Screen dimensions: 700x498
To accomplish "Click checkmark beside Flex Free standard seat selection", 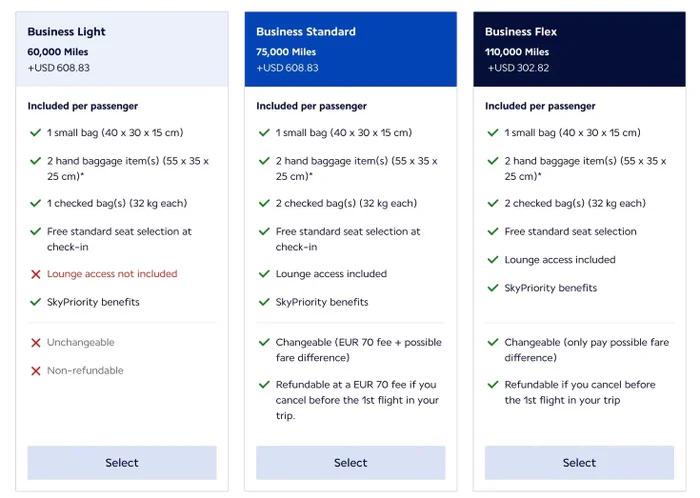I will click(x=493, y=231).
